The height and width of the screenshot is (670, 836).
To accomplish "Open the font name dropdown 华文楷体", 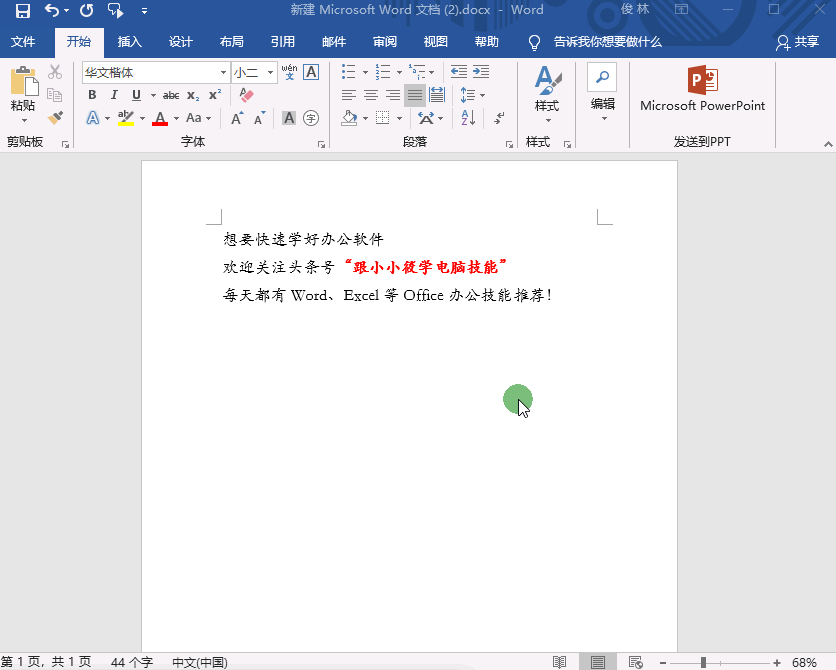I will (x=223, y=73).
